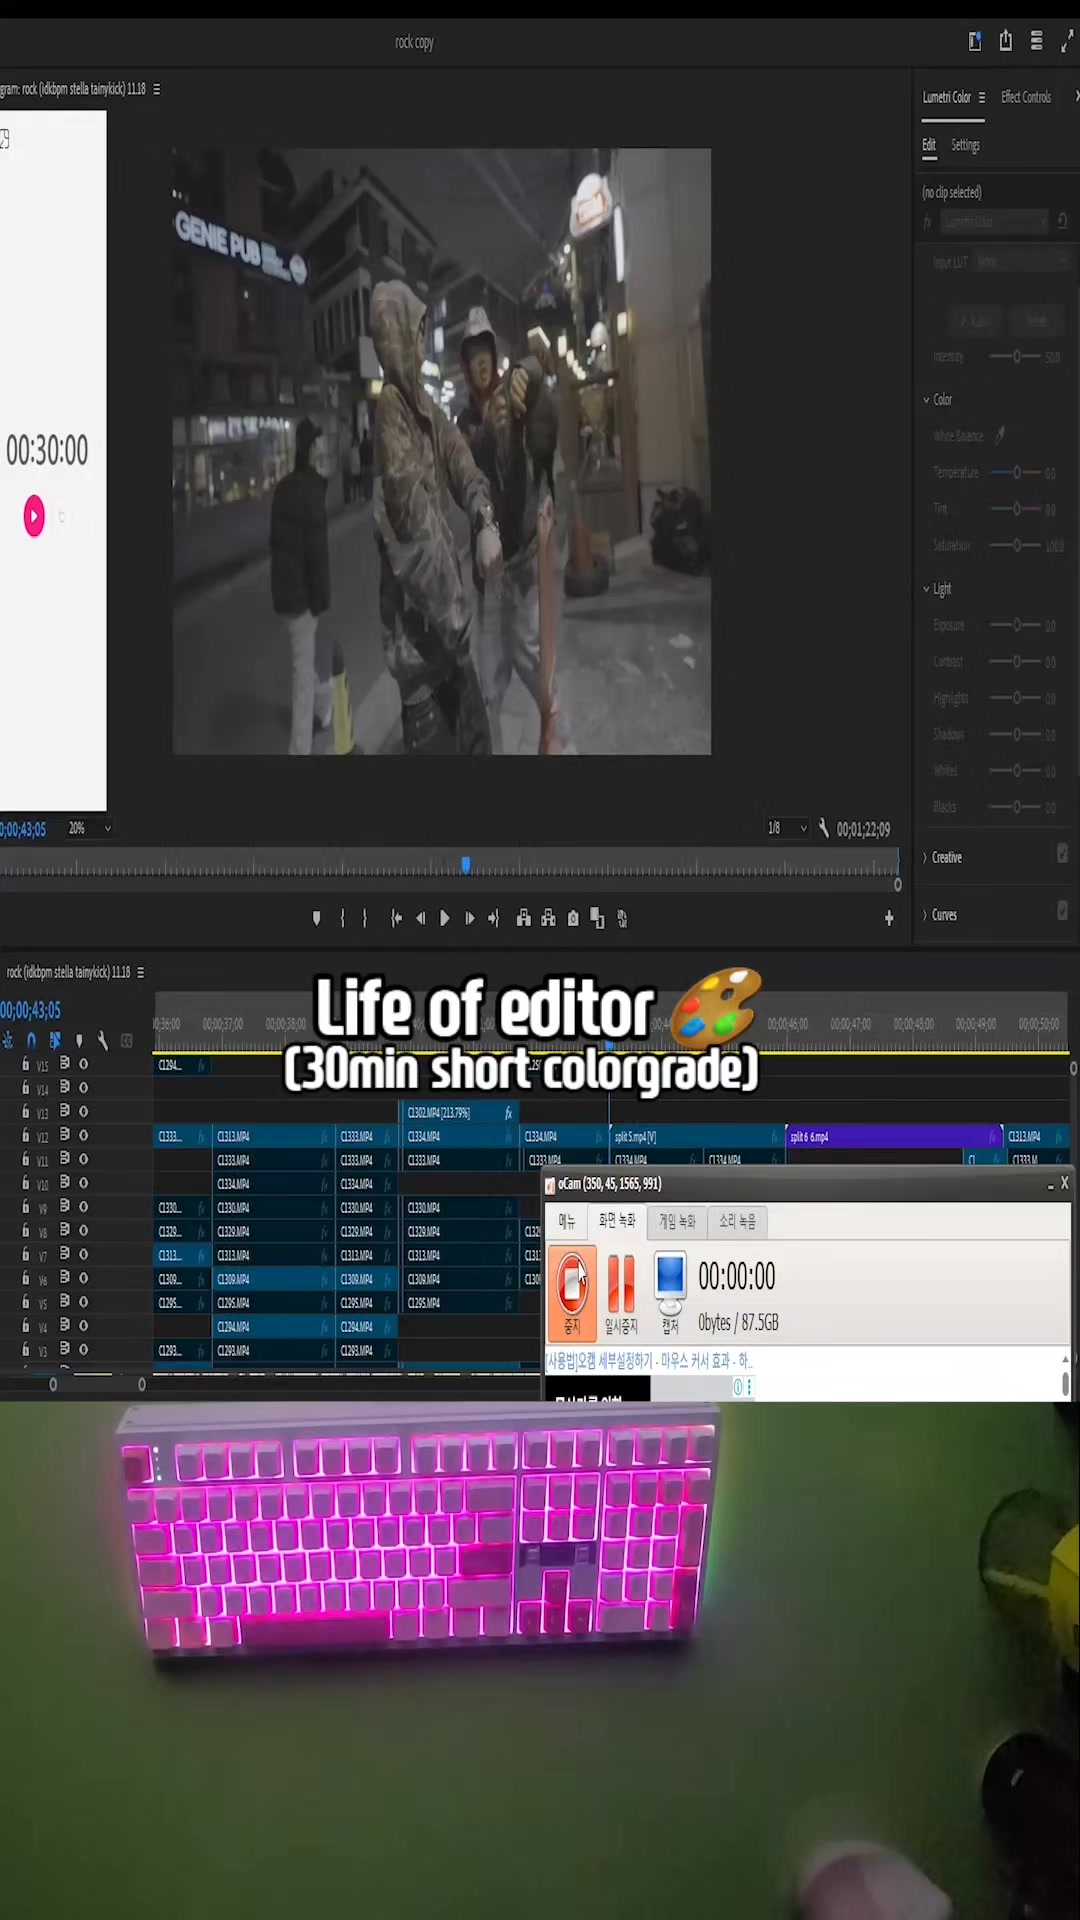Image resolution: width=1080 pixels, height=1920 pixels.
Task: Switch to 게임 녹화 tab in oCam
Action: pyautogui.click(x=677, y=1221)
